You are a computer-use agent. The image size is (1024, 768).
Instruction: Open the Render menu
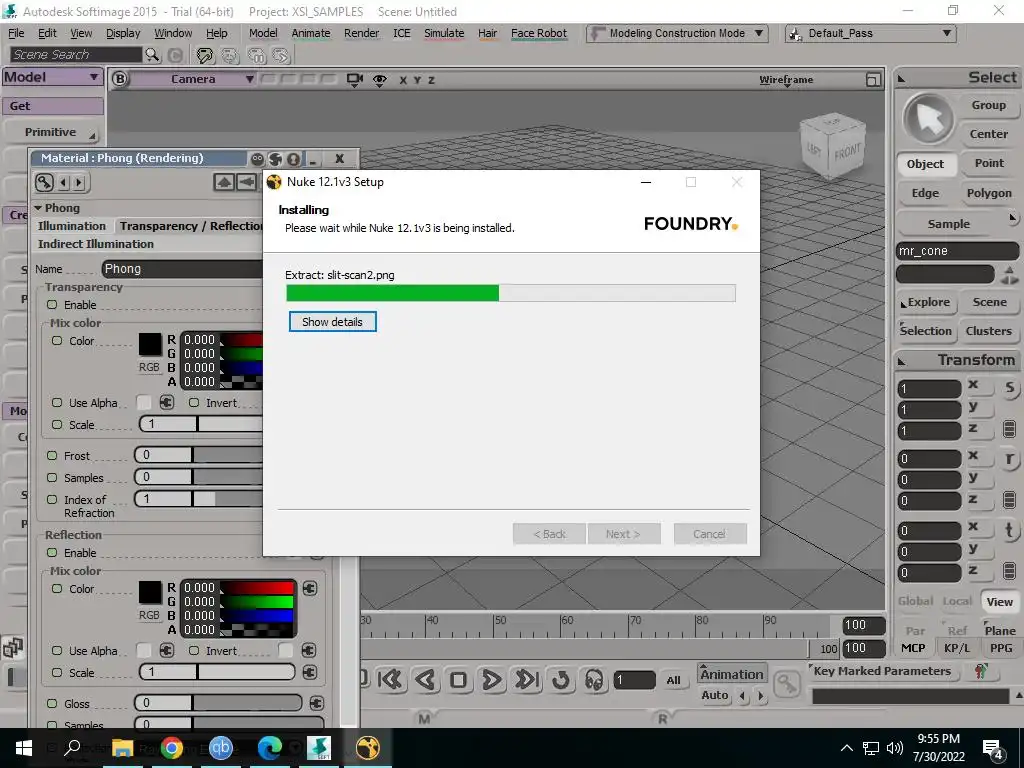[x=361, y=33]
